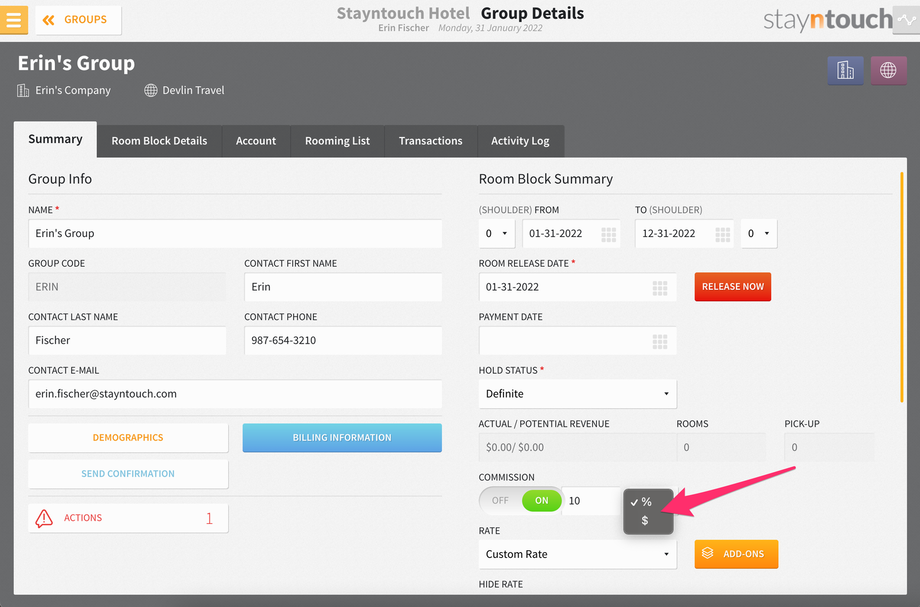Click Contact Last Name field

[x=127, y=340]
